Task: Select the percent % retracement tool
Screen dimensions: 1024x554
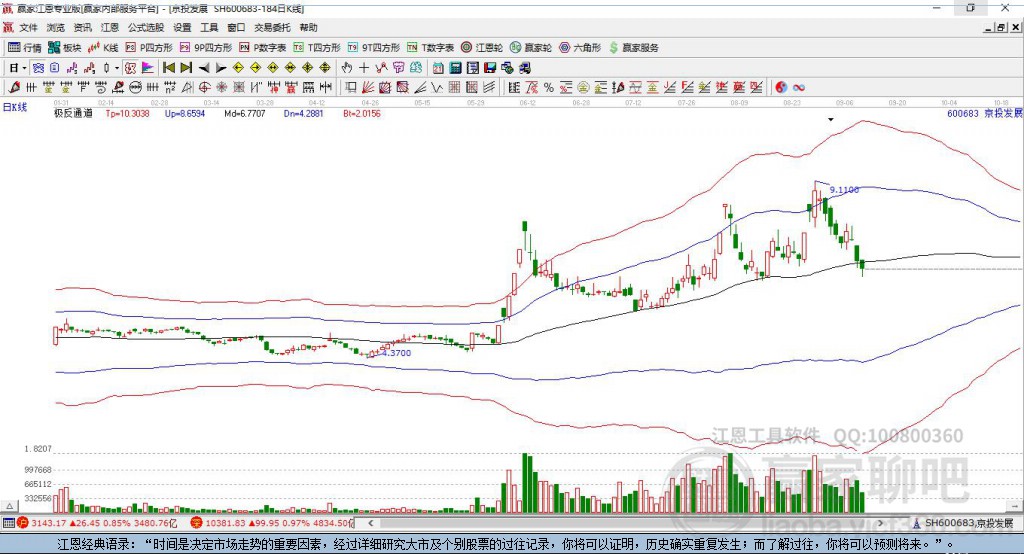Action: (x=549, y=87)
